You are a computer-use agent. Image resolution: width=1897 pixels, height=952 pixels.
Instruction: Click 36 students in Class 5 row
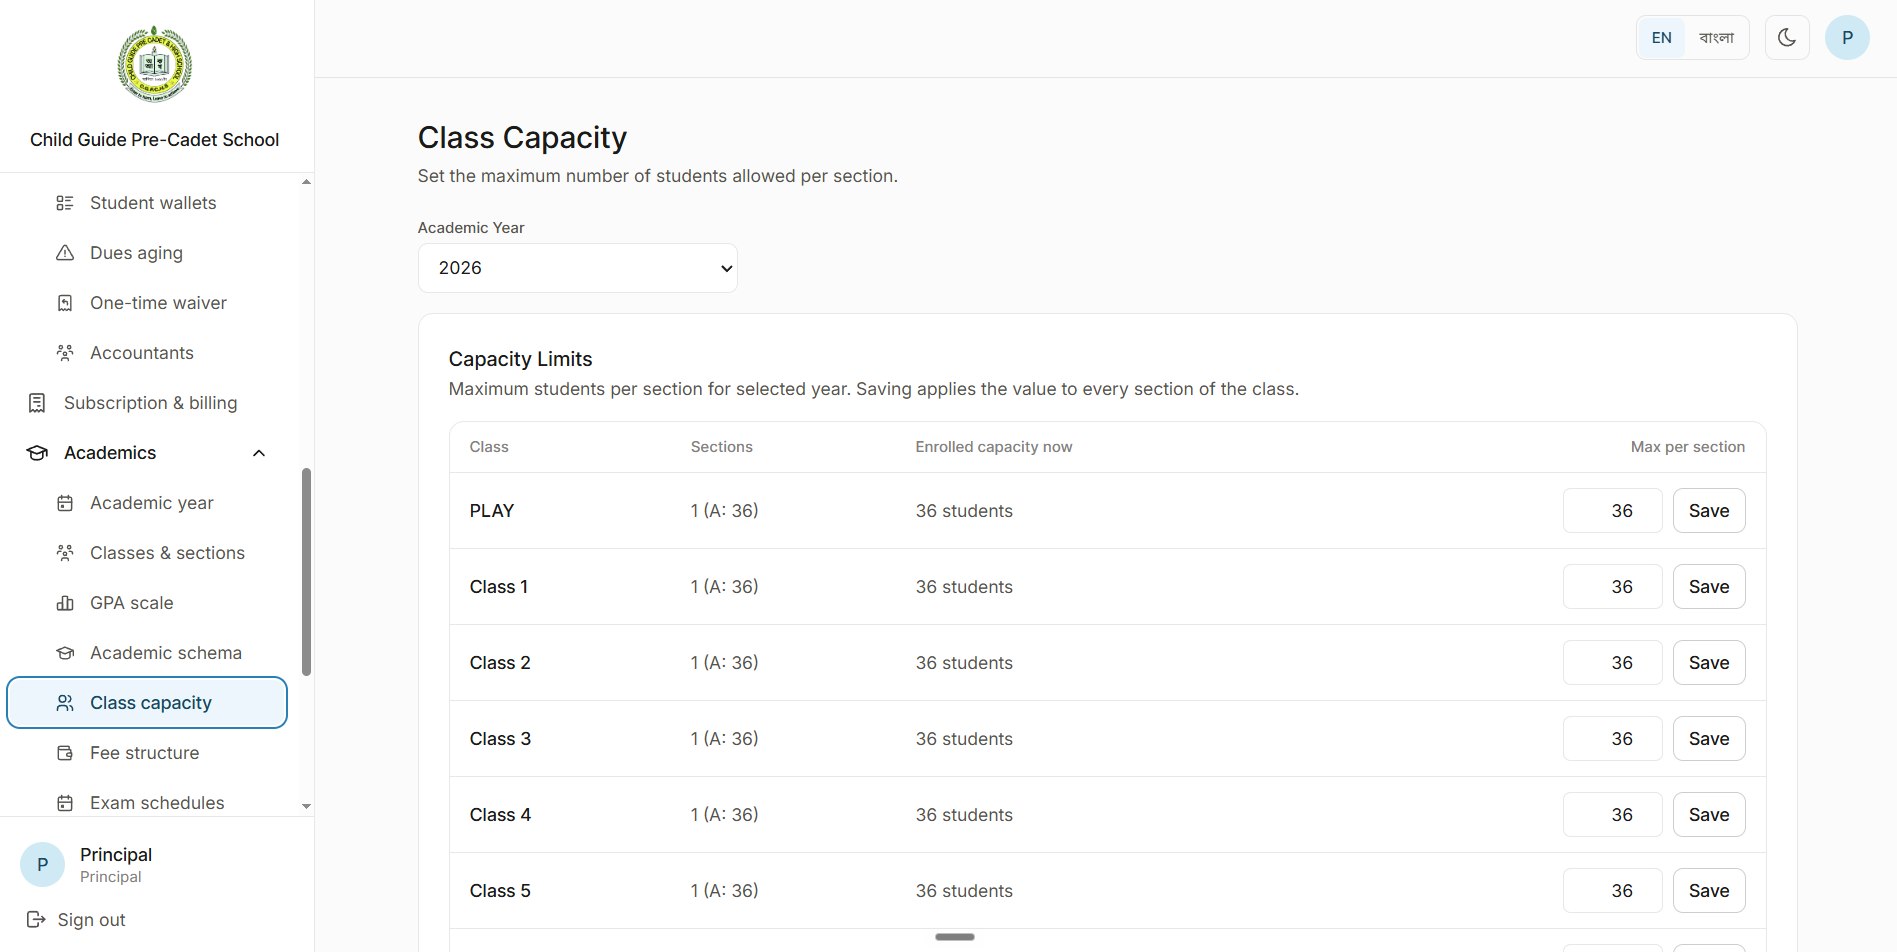click(x=964, y=891)
